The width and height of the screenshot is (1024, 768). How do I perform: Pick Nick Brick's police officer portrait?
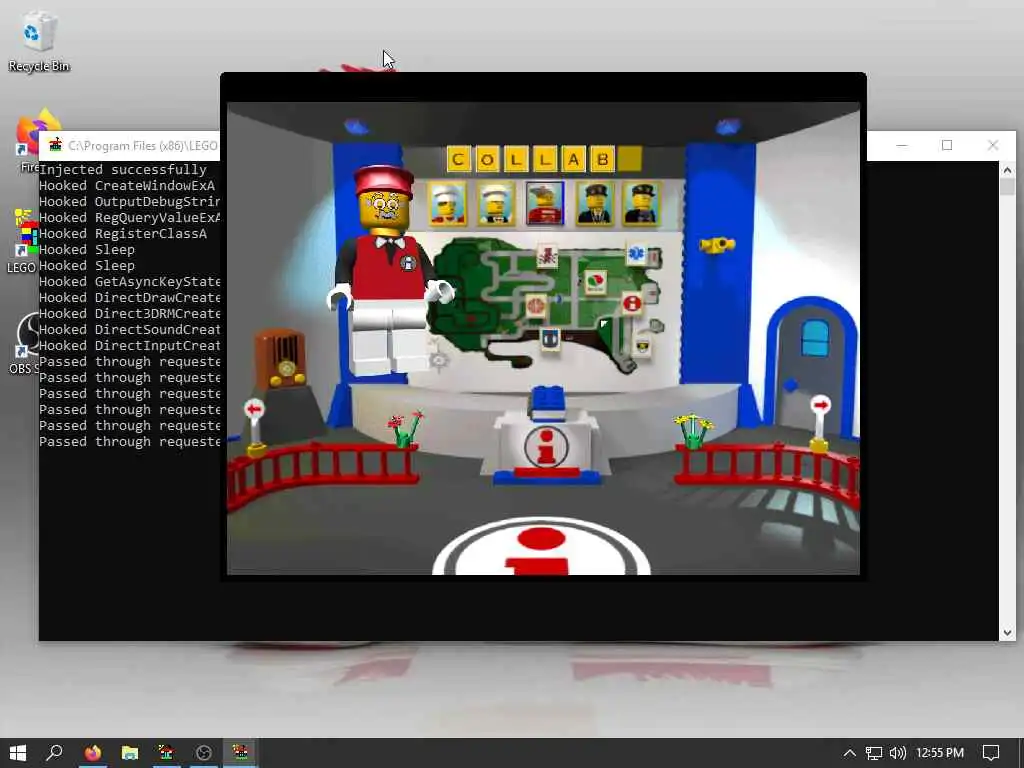tap(594, 204)
